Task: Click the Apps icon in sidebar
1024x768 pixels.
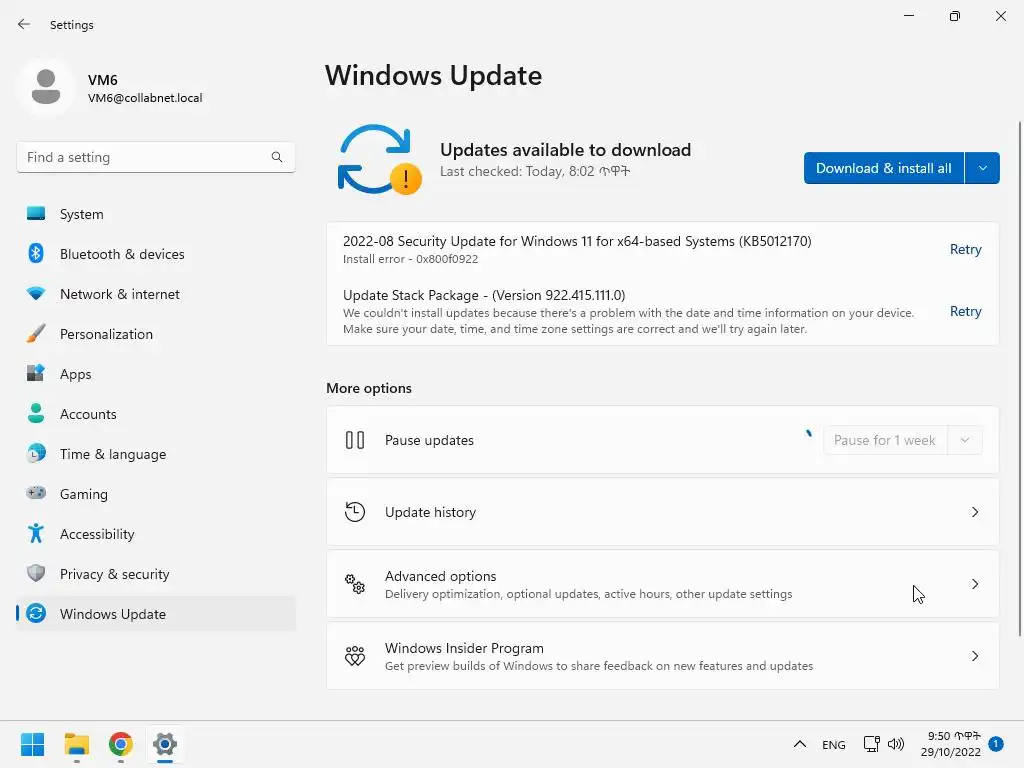Action: (x=36, y=374)
